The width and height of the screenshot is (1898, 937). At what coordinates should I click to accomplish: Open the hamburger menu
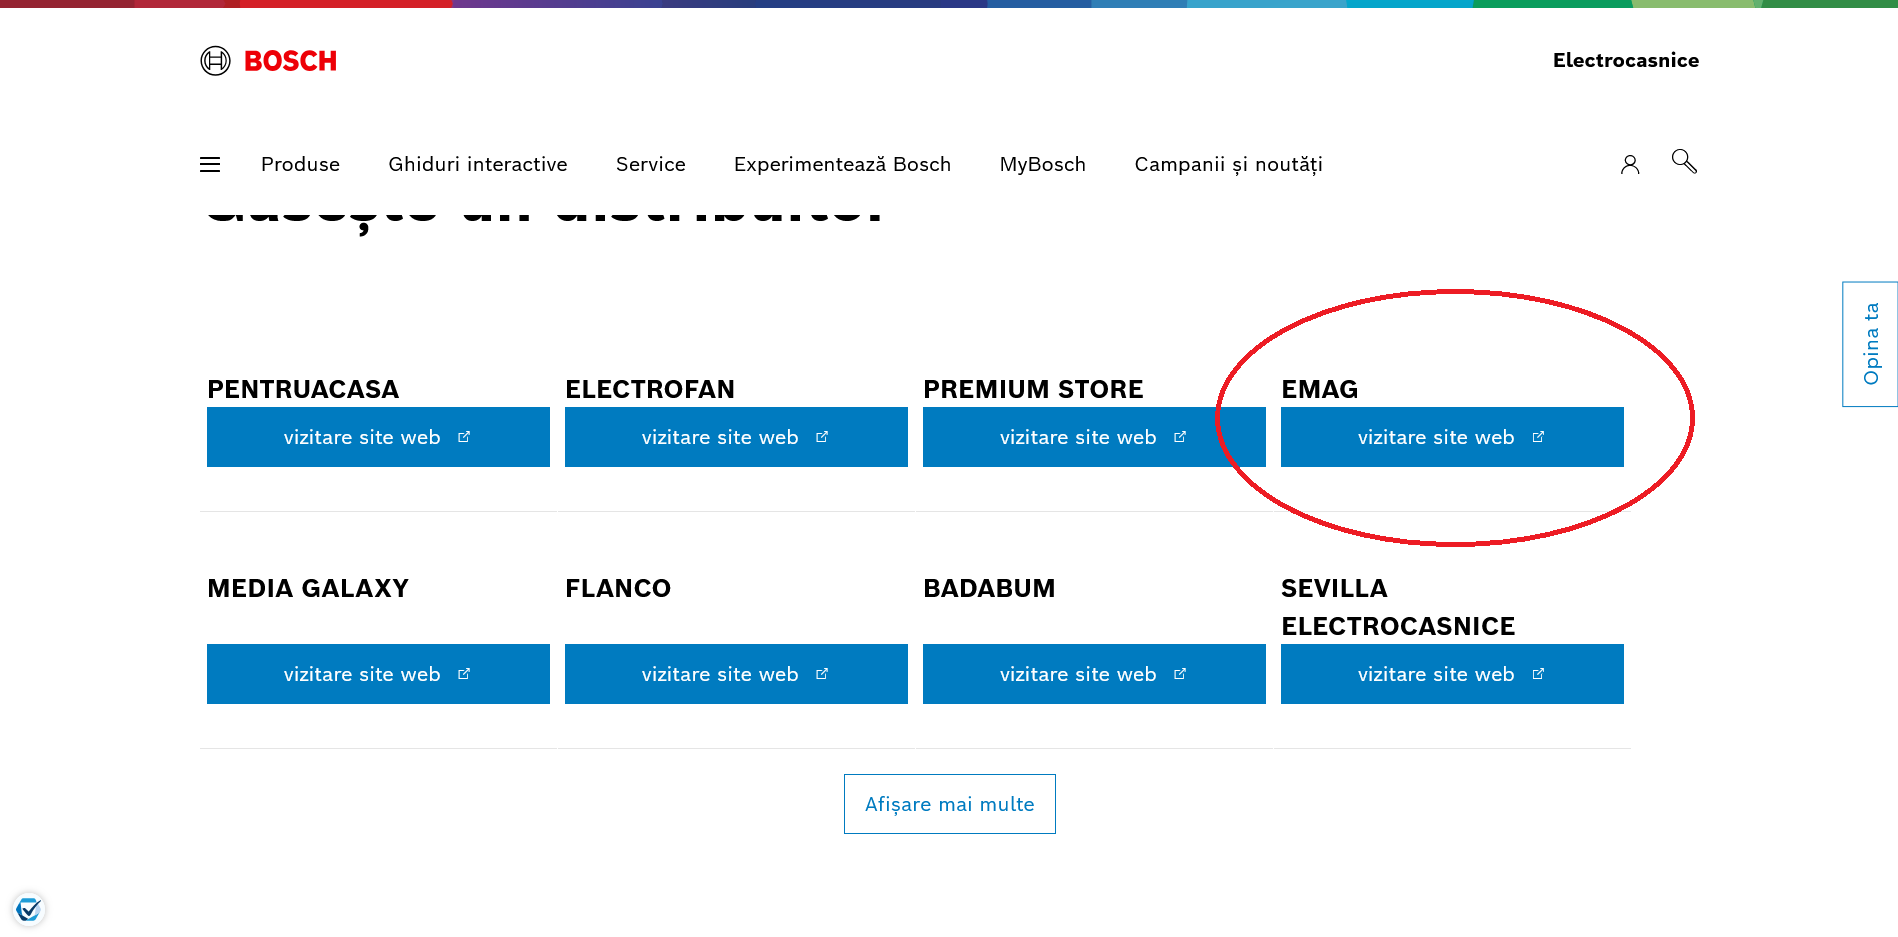click(210, 165)
